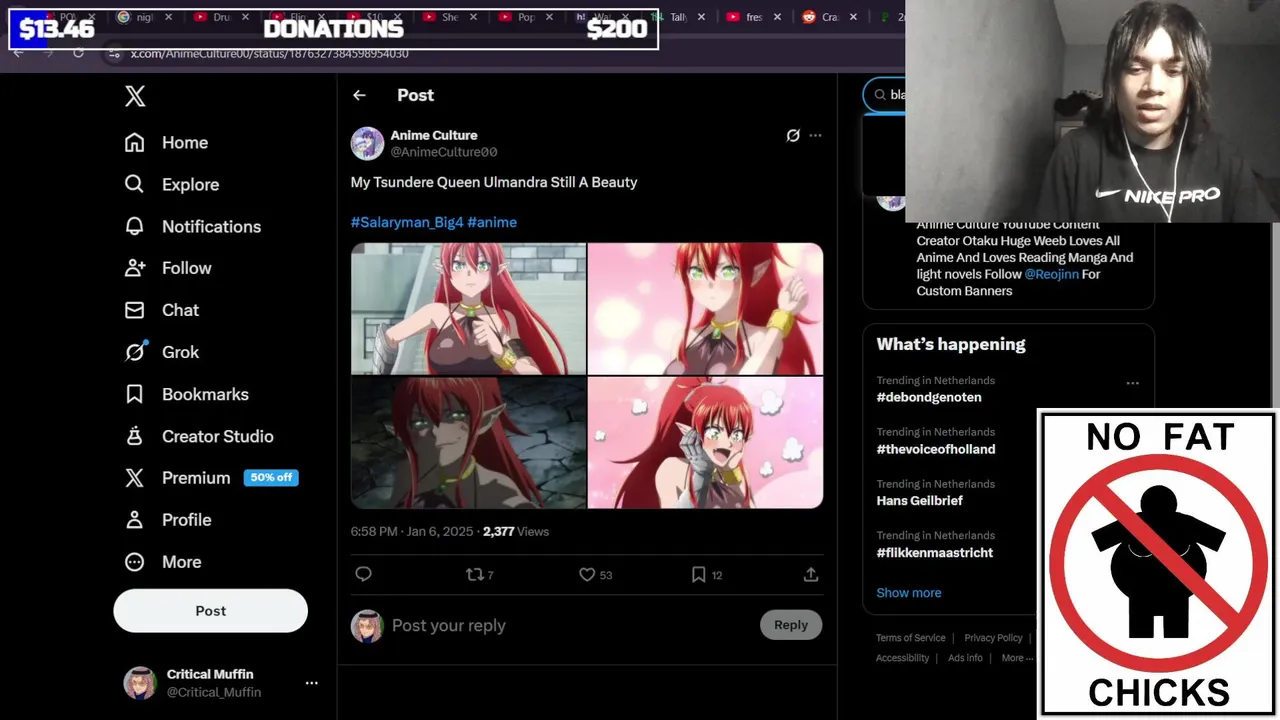Screen dimensions: 1280x720
Task: Open the #anime hashtag
Action: pos(492,222)
